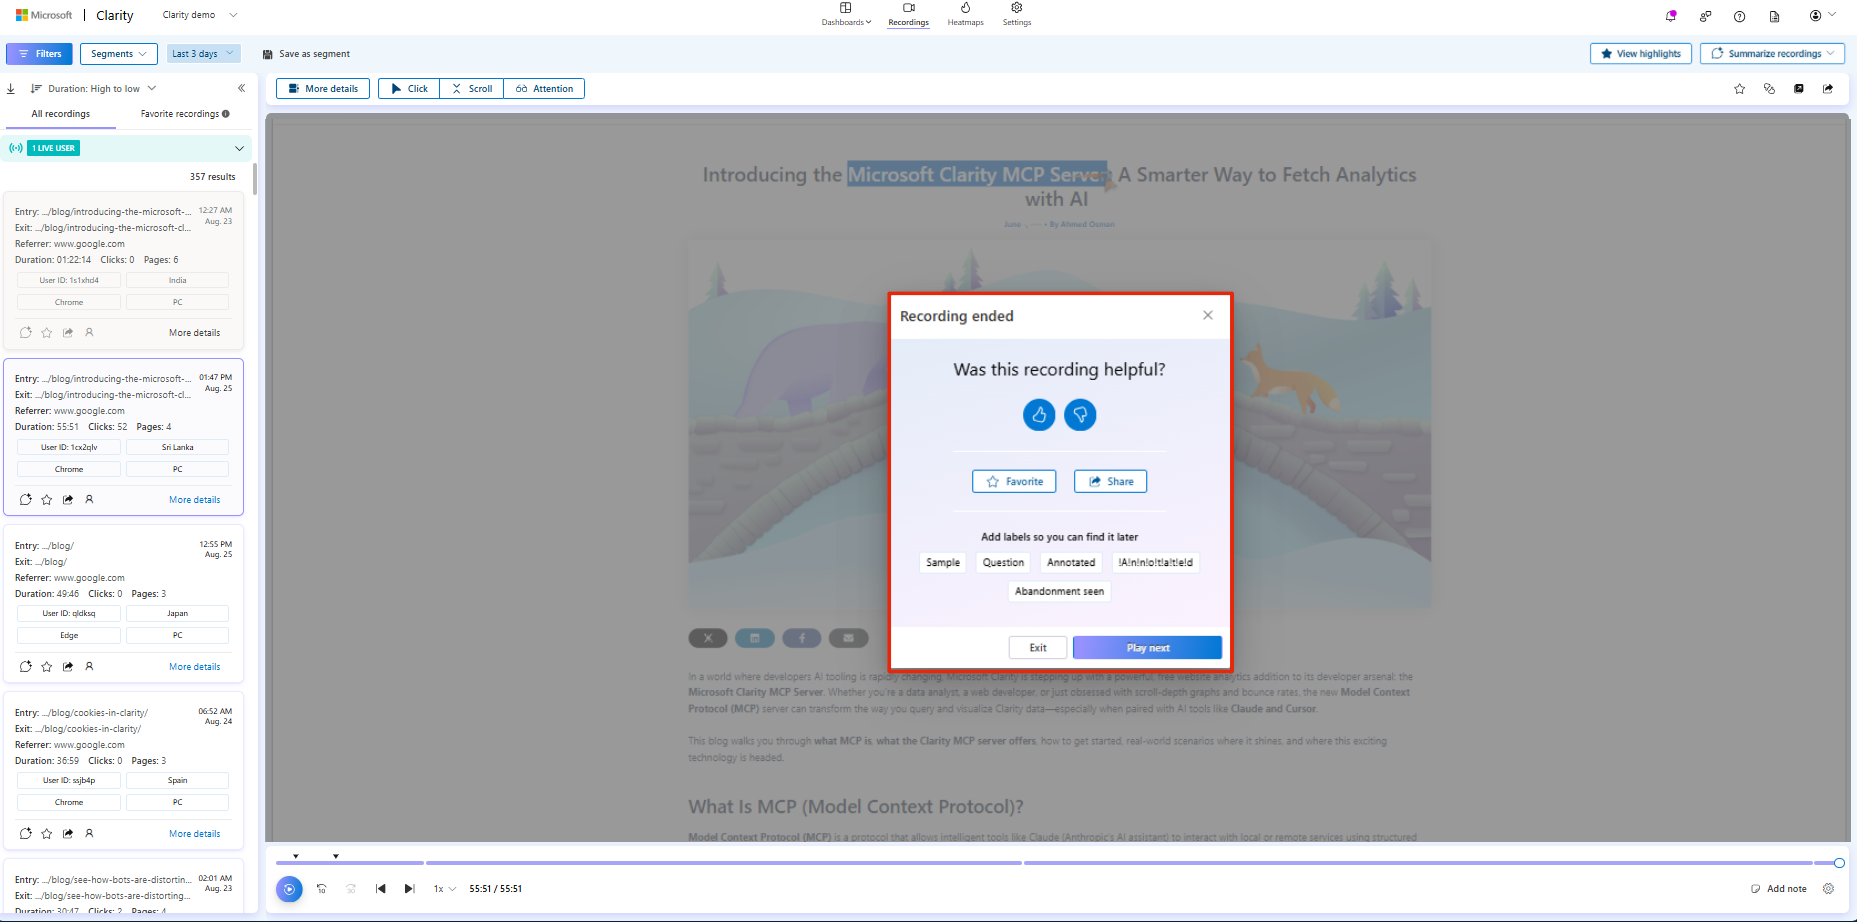Favorite the current recording from top toolbar
This screenshot has height=922, width=1857.
pos(1739,88)
